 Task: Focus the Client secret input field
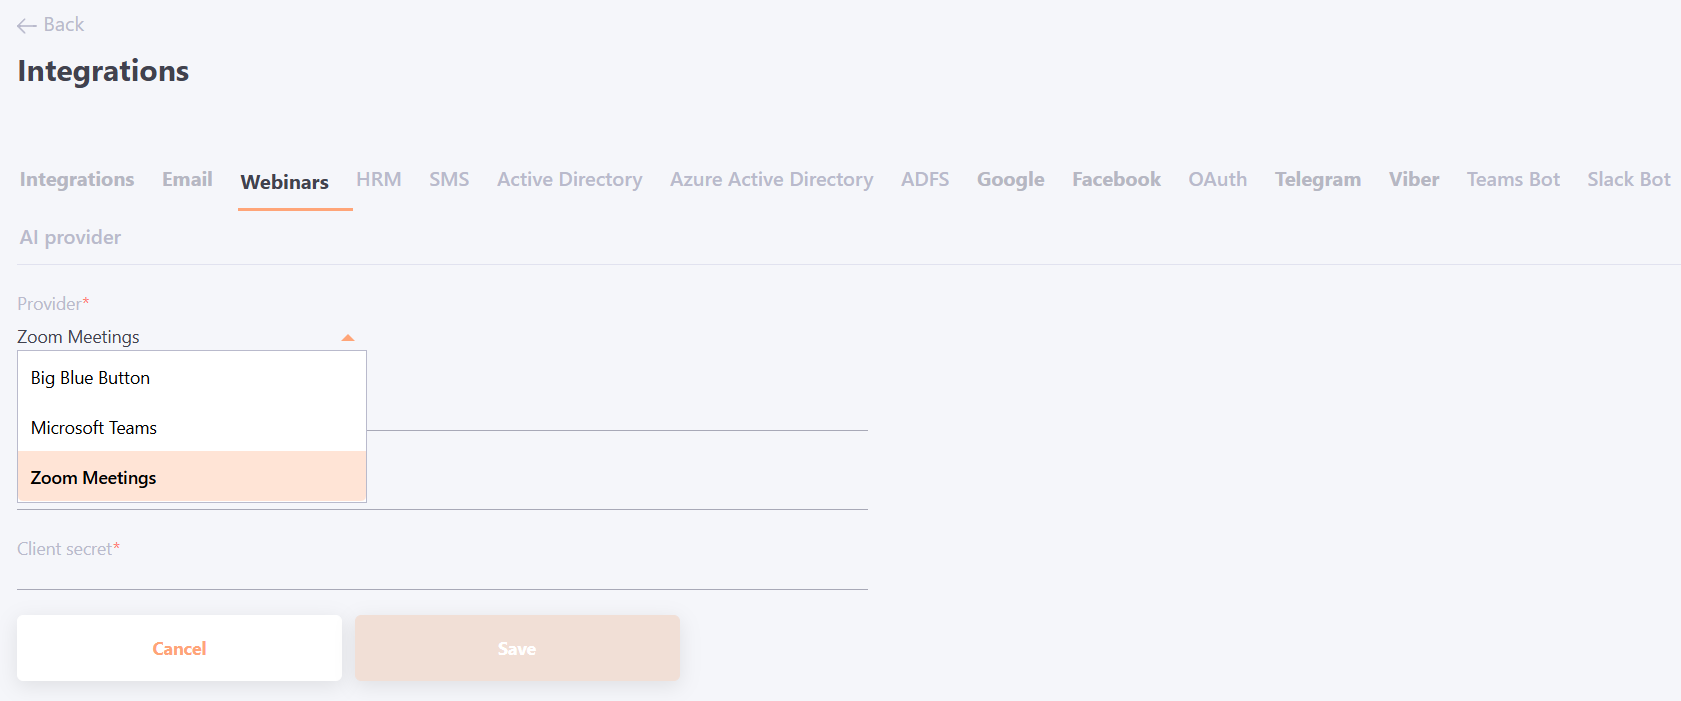tap(442, 573)
